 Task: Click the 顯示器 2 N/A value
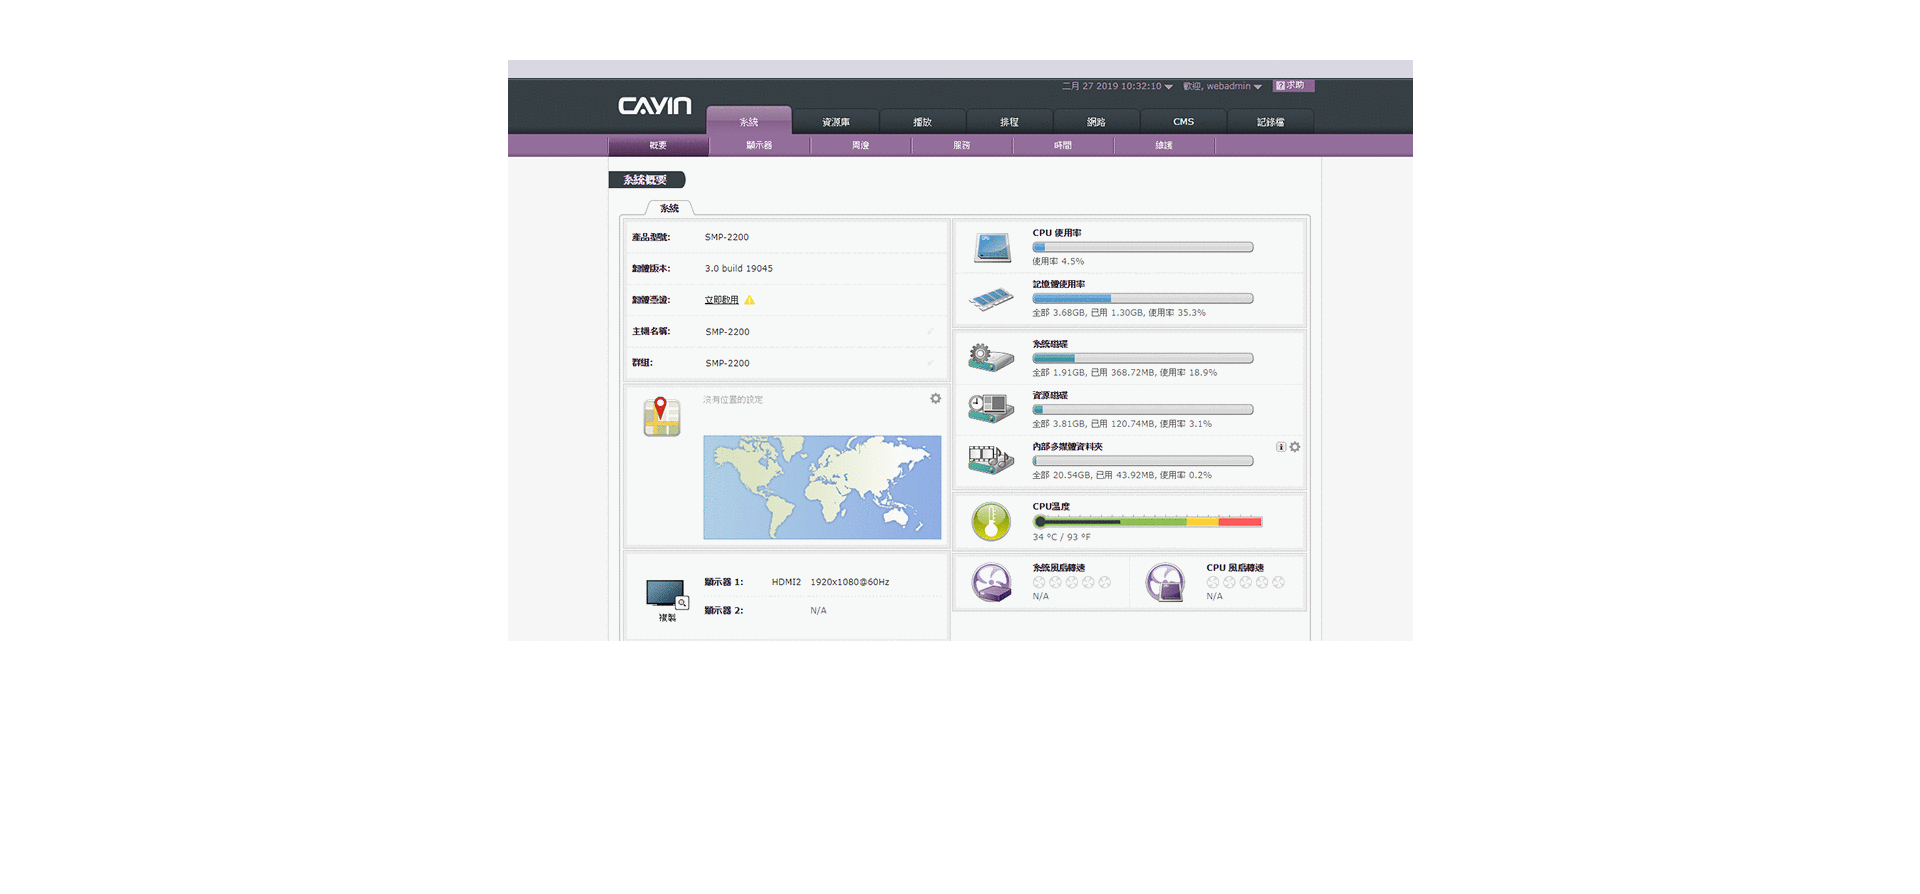818,611
